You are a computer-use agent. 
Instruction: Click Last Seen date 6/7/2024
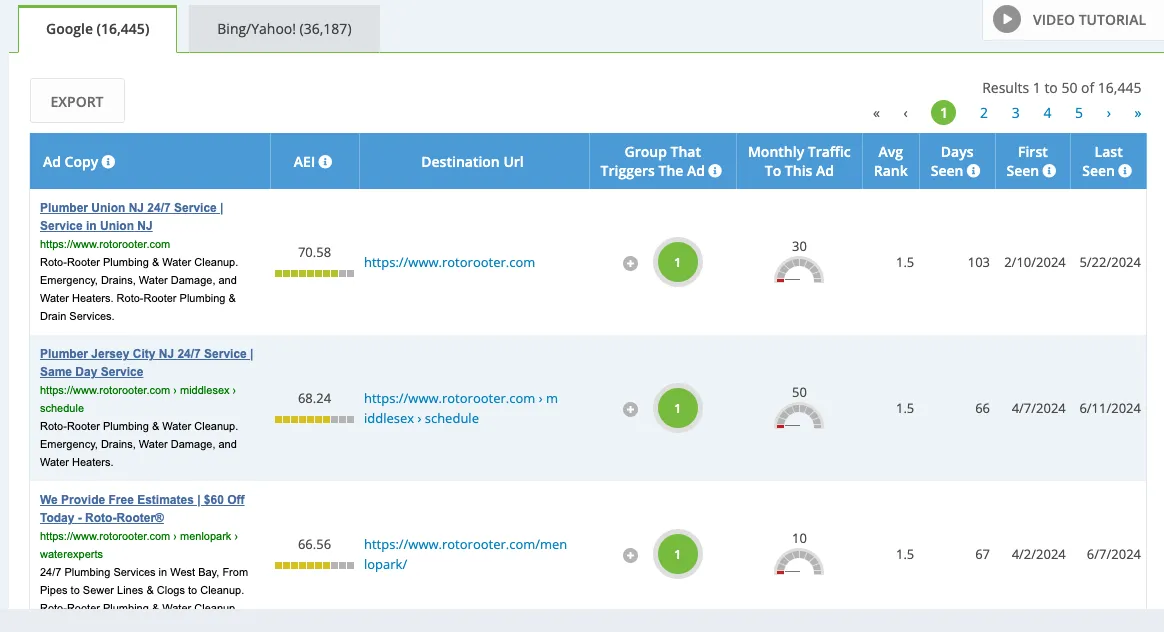(x=1114, y=554)
